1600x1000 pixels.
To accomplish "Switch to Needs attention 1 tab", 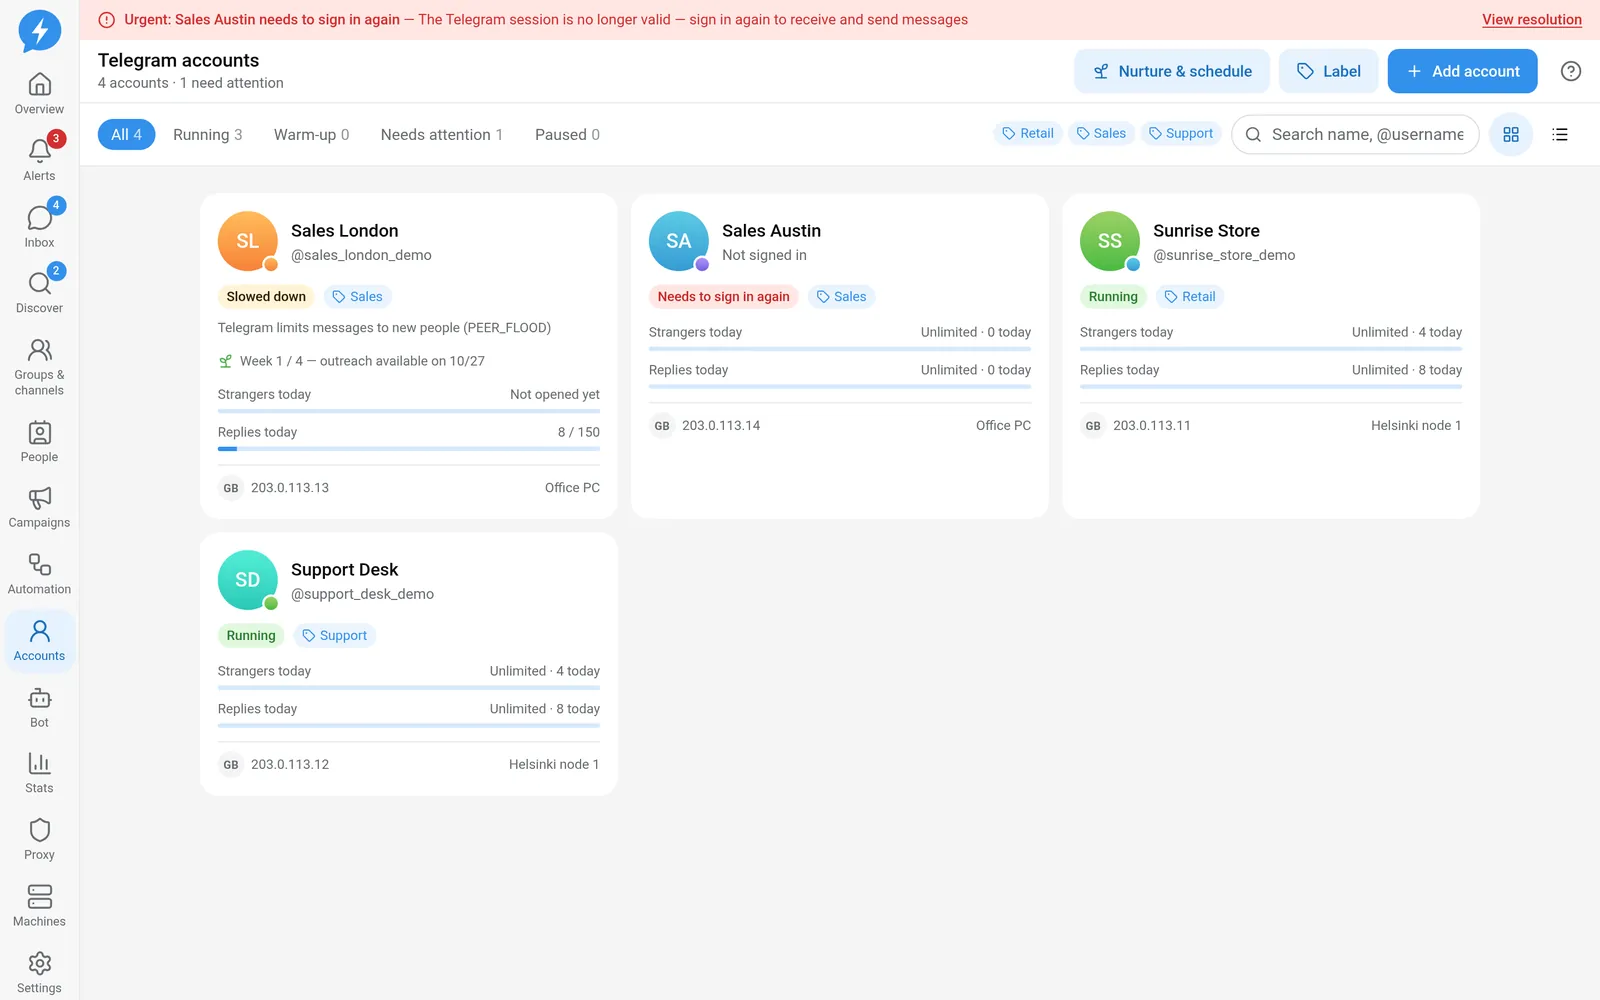I will [442, 134].
